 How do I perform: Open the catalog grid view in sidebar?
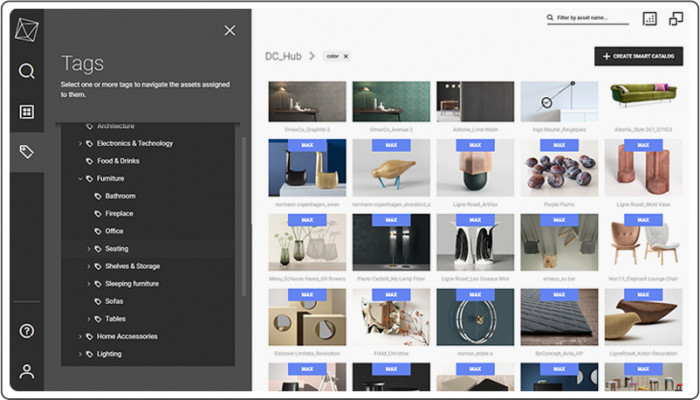(27, 112)
